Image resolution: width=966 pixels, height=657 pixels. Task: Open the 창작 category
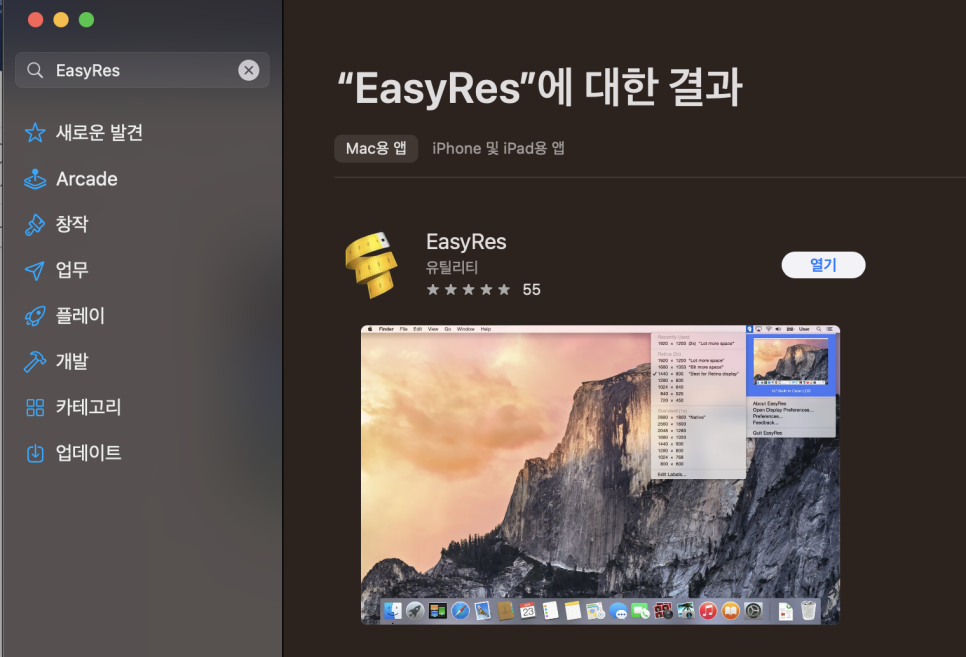72,224
